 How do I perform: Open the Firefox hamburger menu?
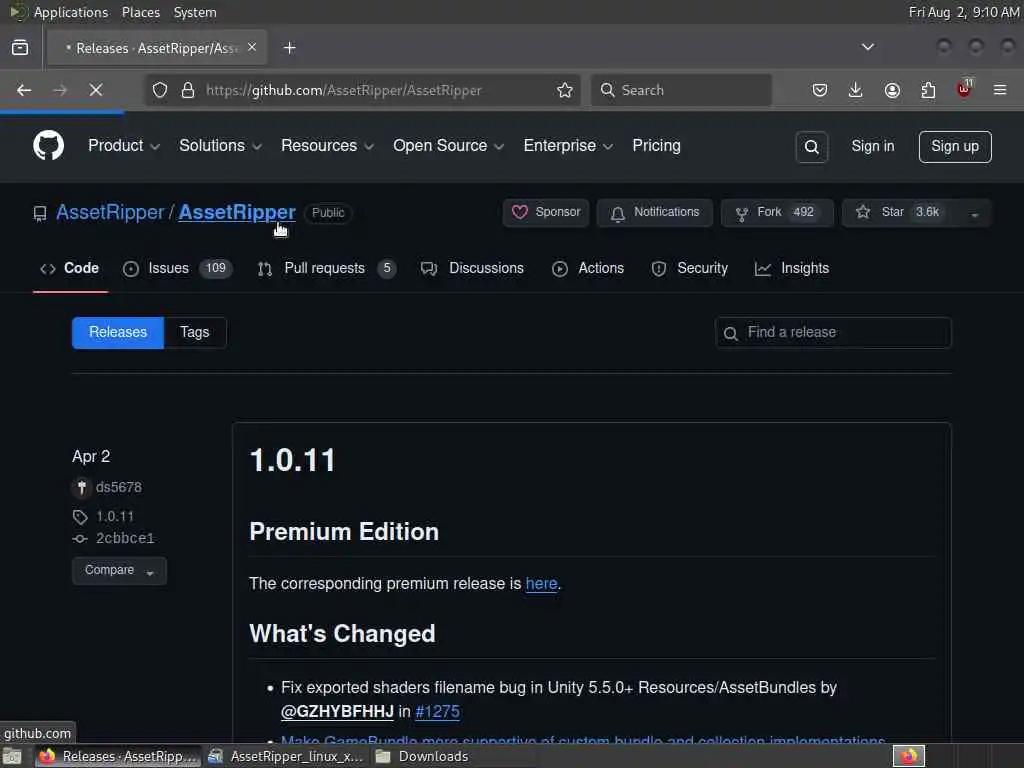[x=1000, y=90]
